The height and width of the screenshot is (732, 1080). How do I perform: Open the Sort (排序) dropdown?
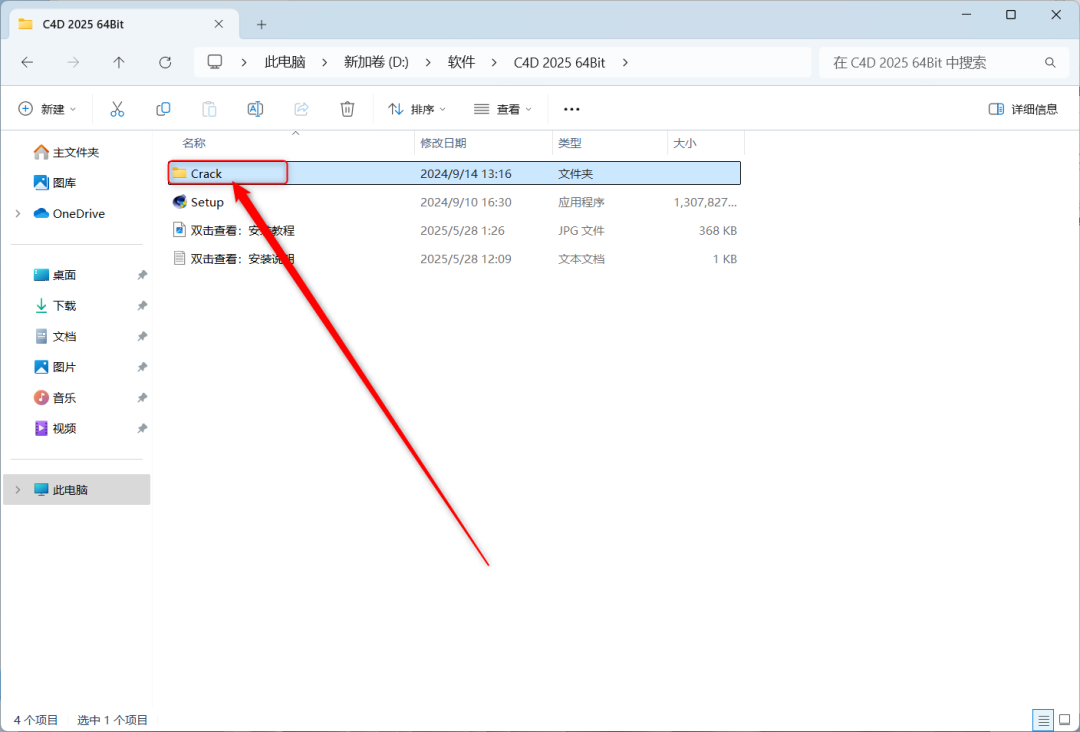point(417,109)
